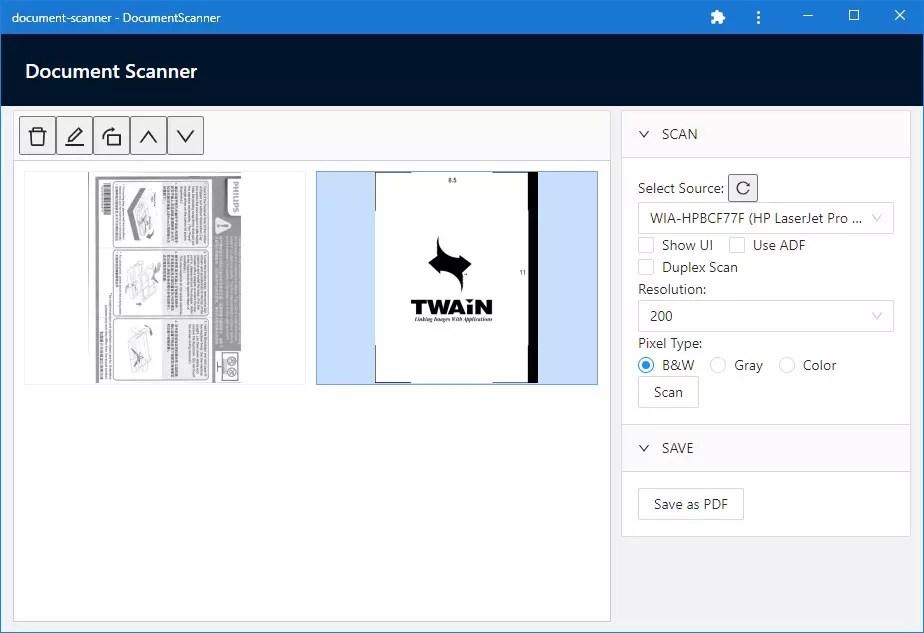This screenshot has width=924, height=633.
Task: Rotate the scanned page
Action: (x=111, y=135)
